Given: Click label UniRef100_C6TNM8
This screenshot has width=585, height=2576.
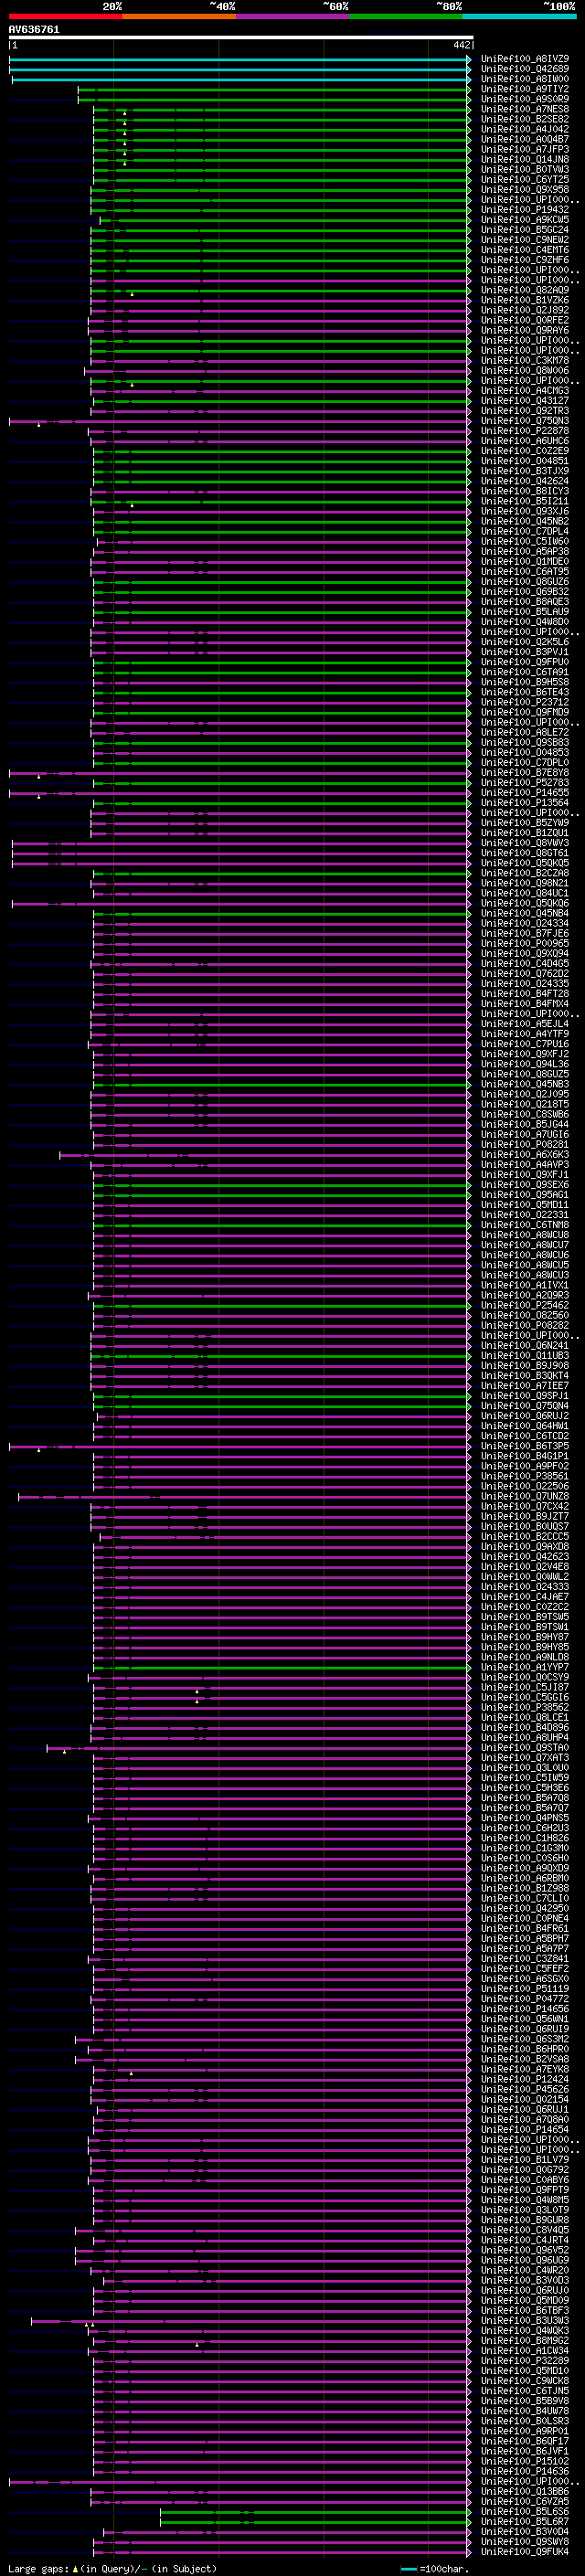Looking at the screenshot, I should 525,1225.
